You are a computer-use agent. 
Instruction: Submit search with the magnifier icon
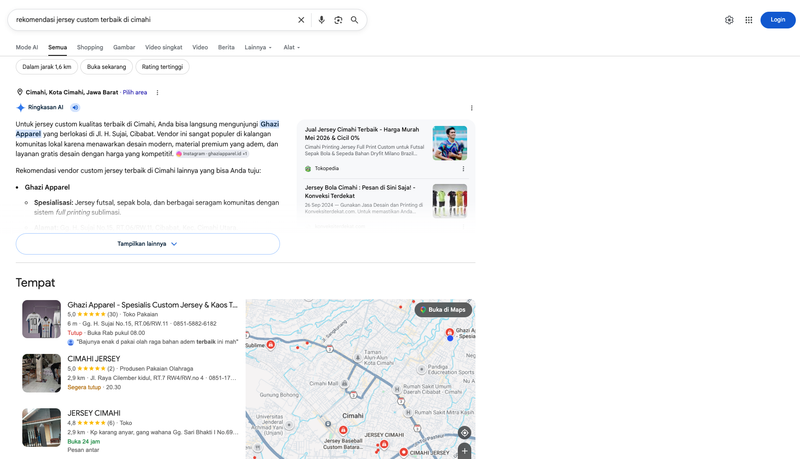(x=355, y=20)
